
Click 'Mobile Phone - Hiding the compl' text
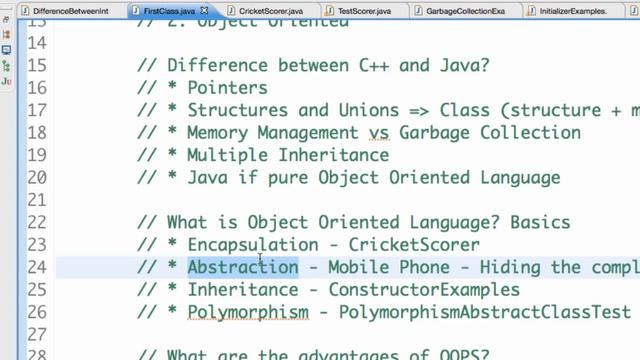click(484, 267)
